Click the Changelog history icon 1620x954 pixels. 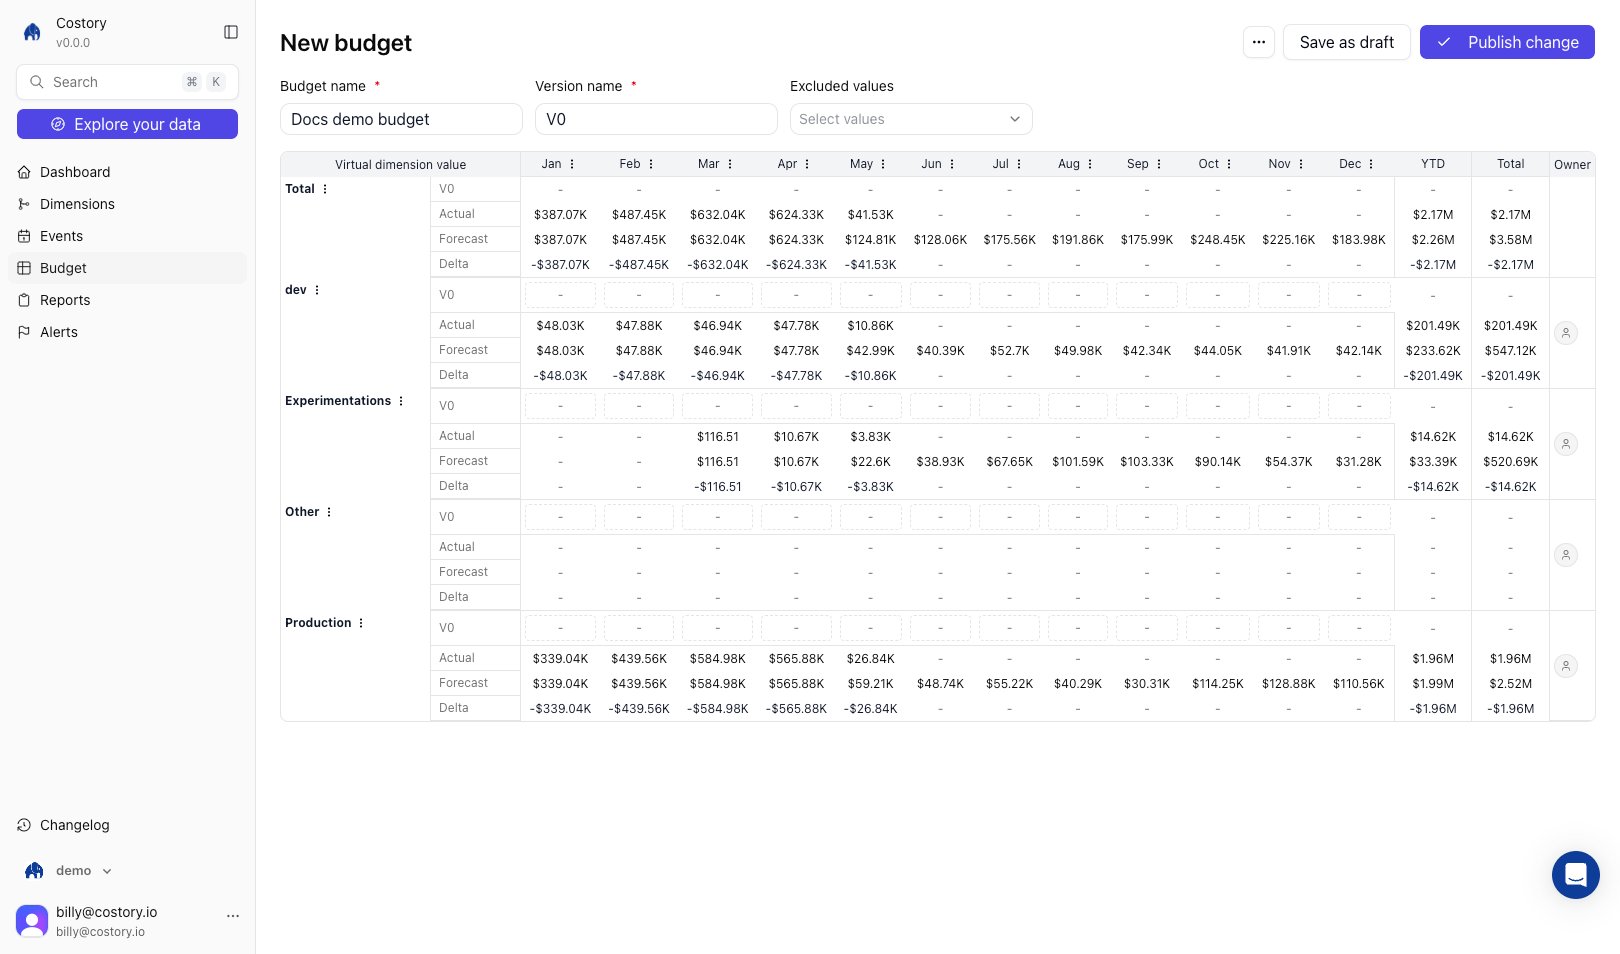point(24,825)
